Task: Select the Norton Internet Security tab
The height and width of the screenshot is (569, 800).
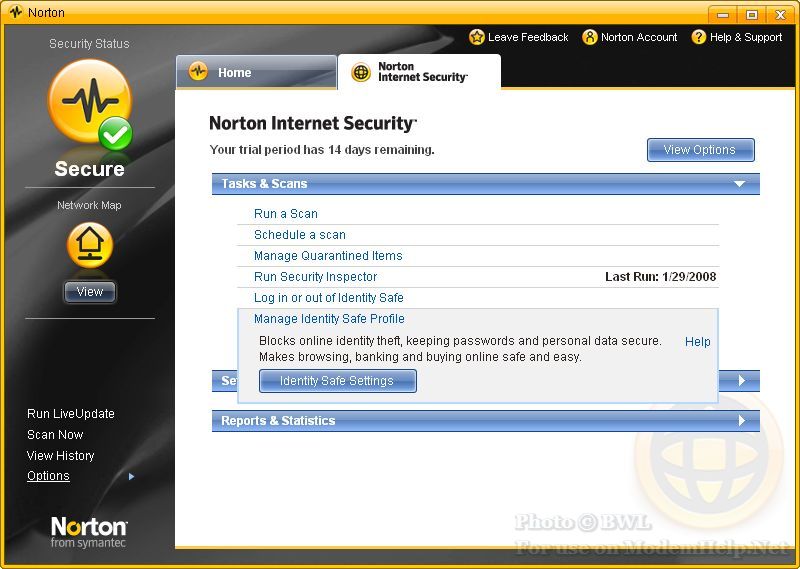Action: 419,72
